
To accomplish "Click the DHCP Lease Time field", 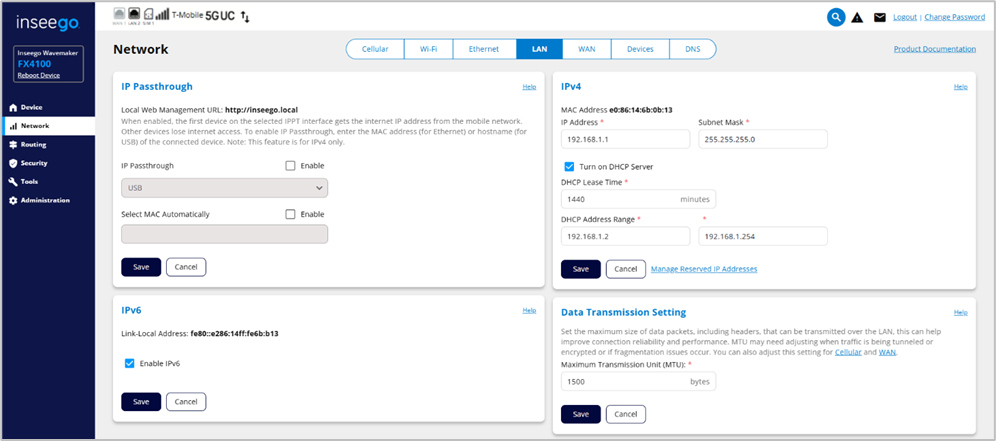I will (x=618, y=200).
